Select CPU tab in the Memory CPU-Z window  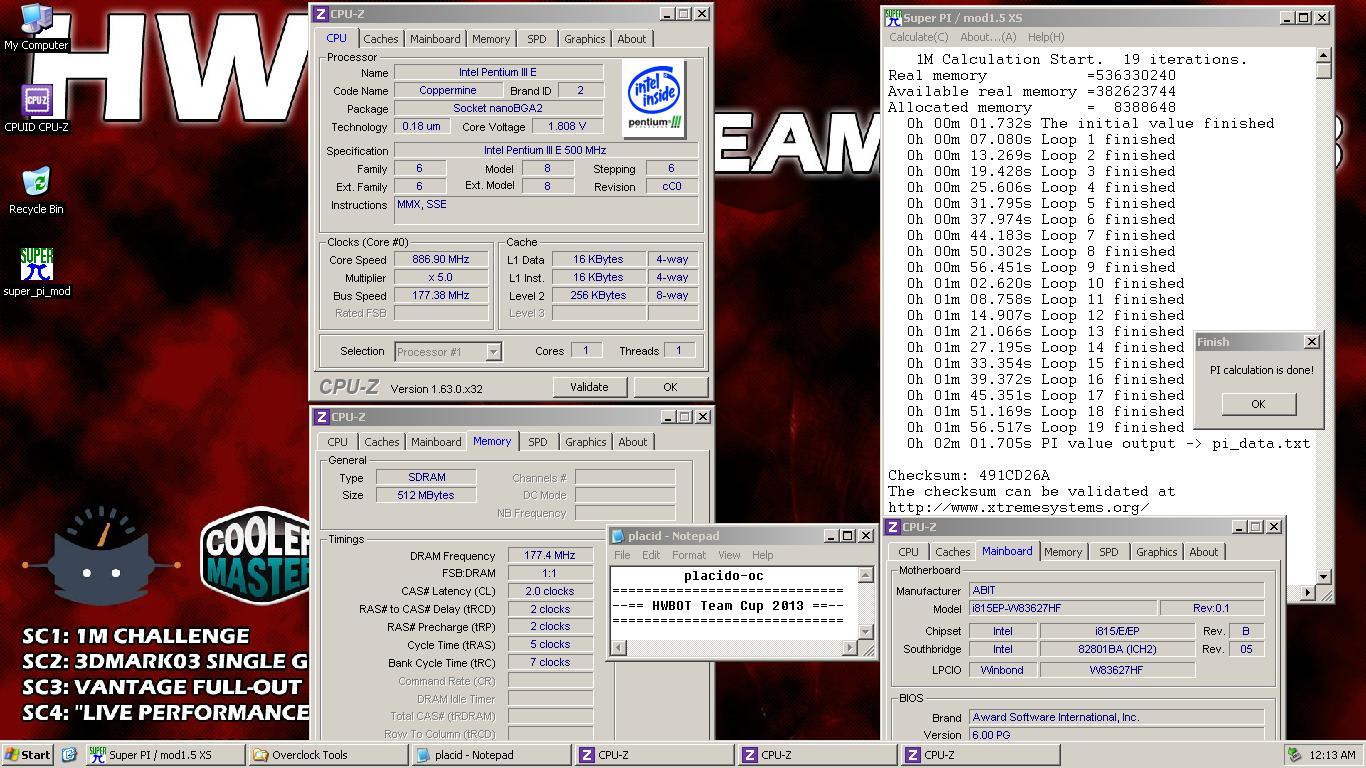pyautogui.click(x=338, y=442)
